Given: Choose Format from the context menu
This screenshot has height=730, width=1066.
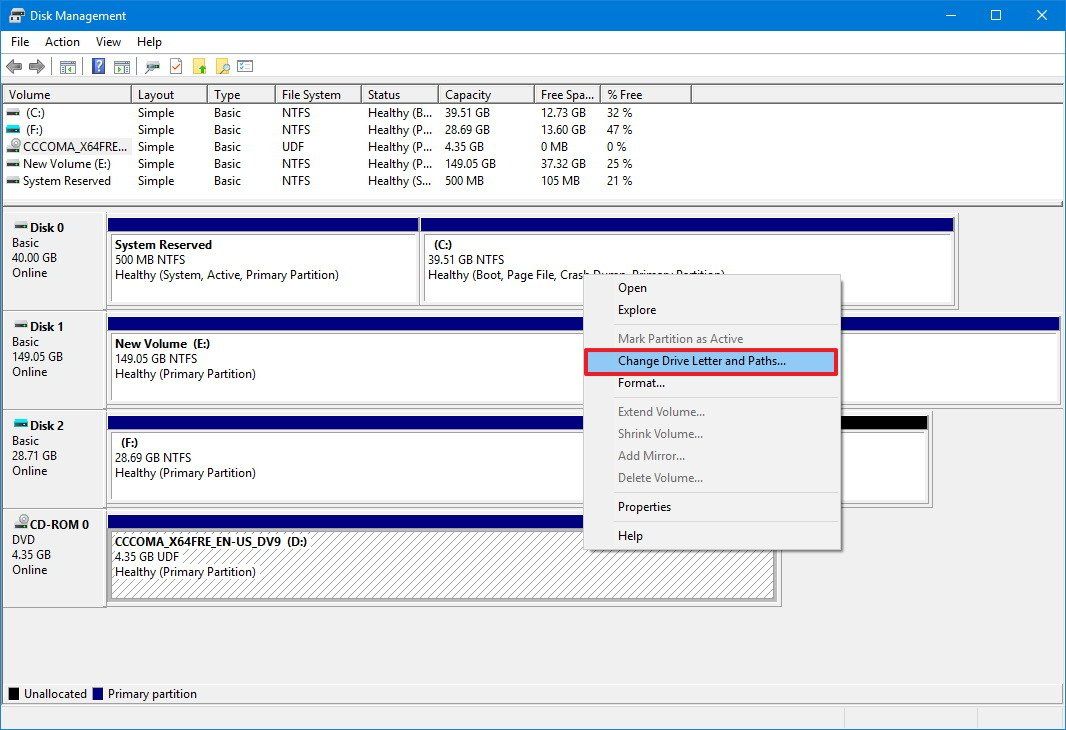Looking at the screenshot, I should click(641, 383).
